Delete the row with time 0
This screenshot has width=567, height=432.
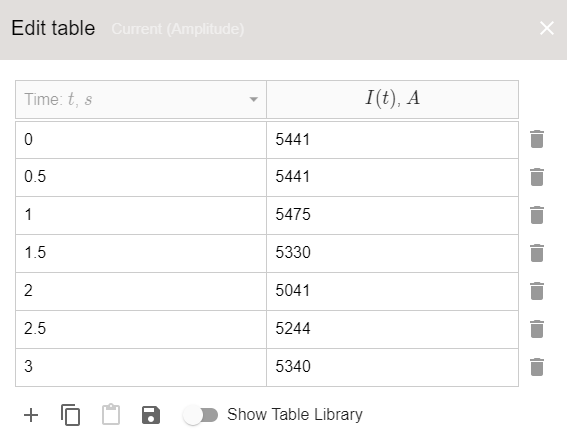tap(537, 139)
